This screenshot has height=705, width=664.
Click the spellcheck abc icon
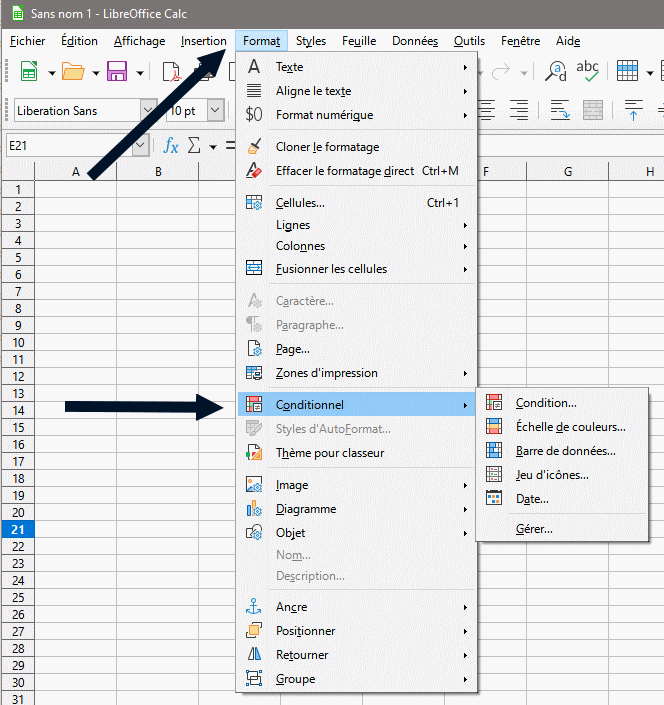(x=588, y=71)
